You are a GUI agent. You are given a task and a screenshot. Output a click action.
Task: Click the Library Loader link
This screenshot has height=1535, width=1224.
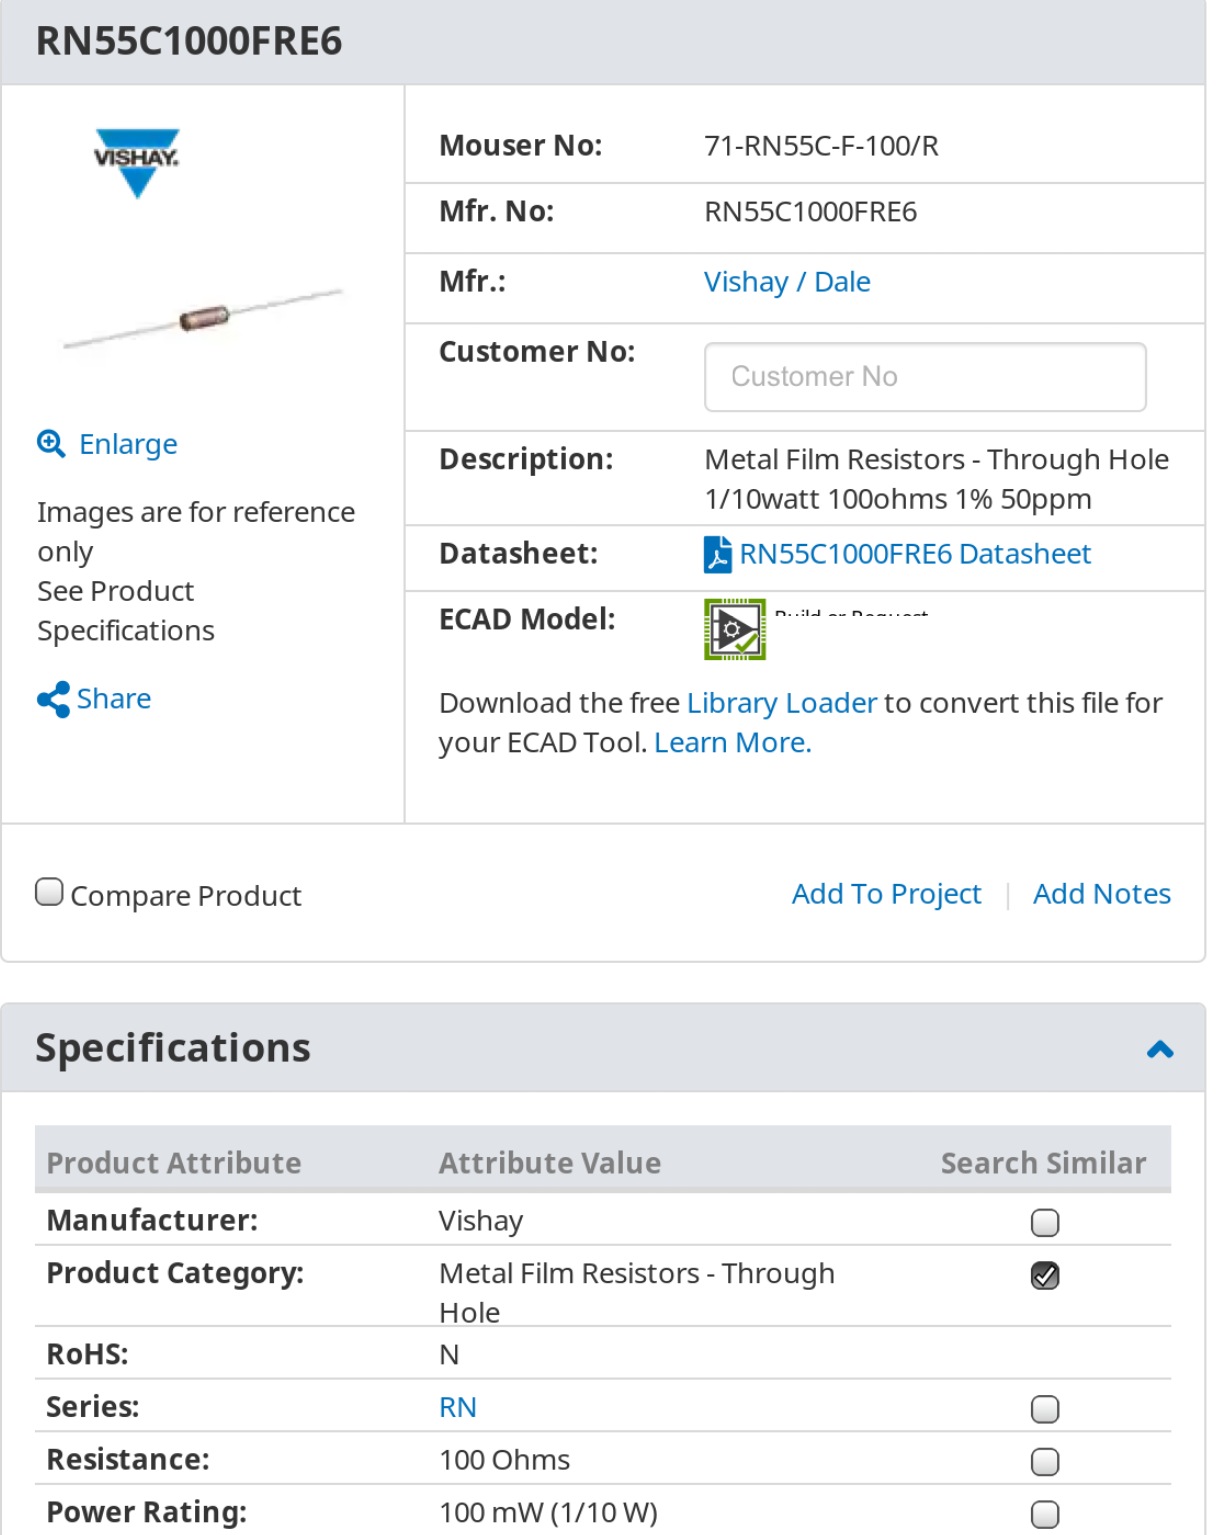click(x=782, y=703)
